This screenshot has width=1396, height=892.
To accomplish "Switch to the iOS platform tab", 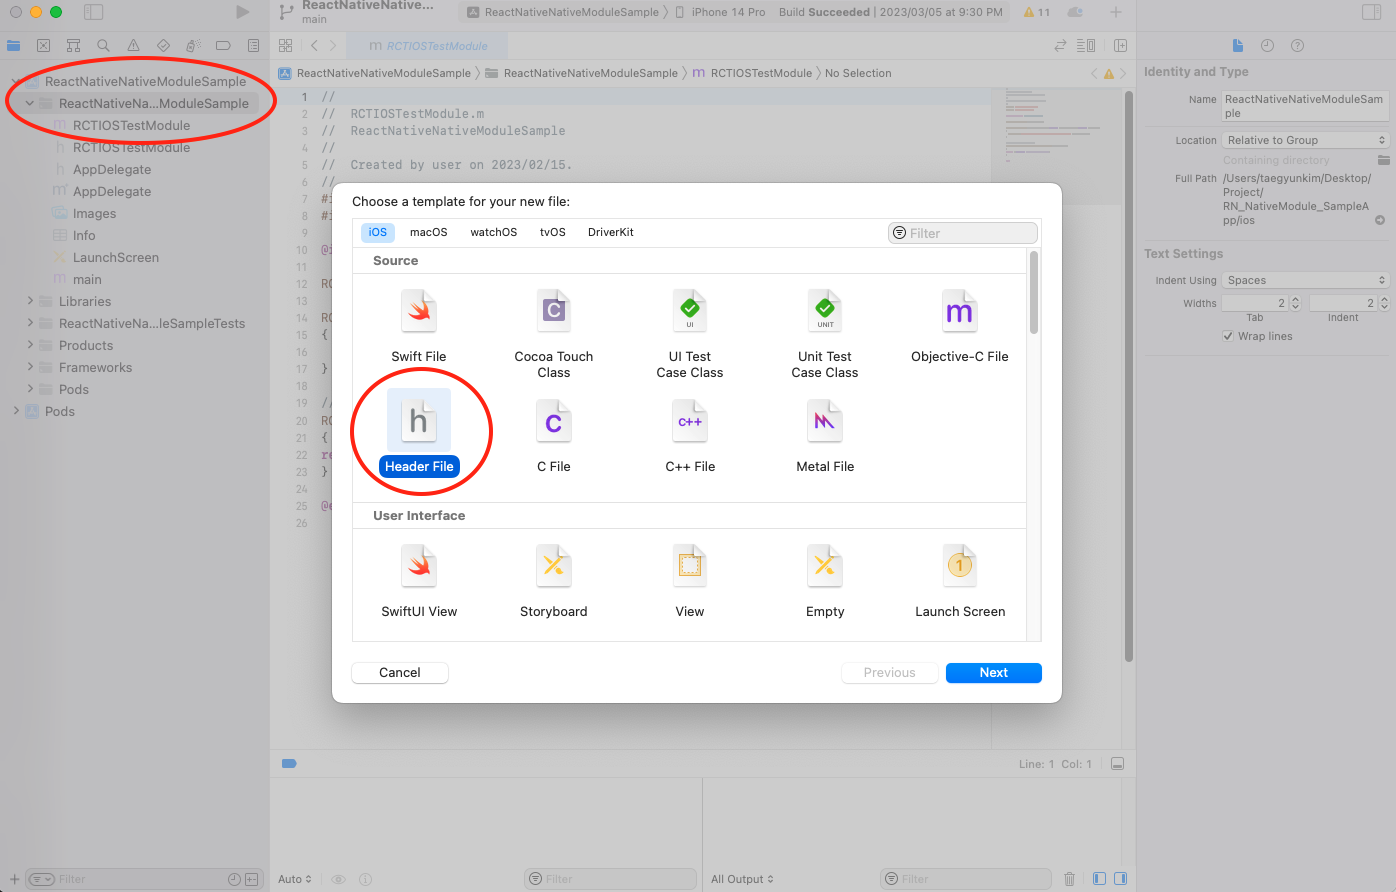I will point(377,232).
